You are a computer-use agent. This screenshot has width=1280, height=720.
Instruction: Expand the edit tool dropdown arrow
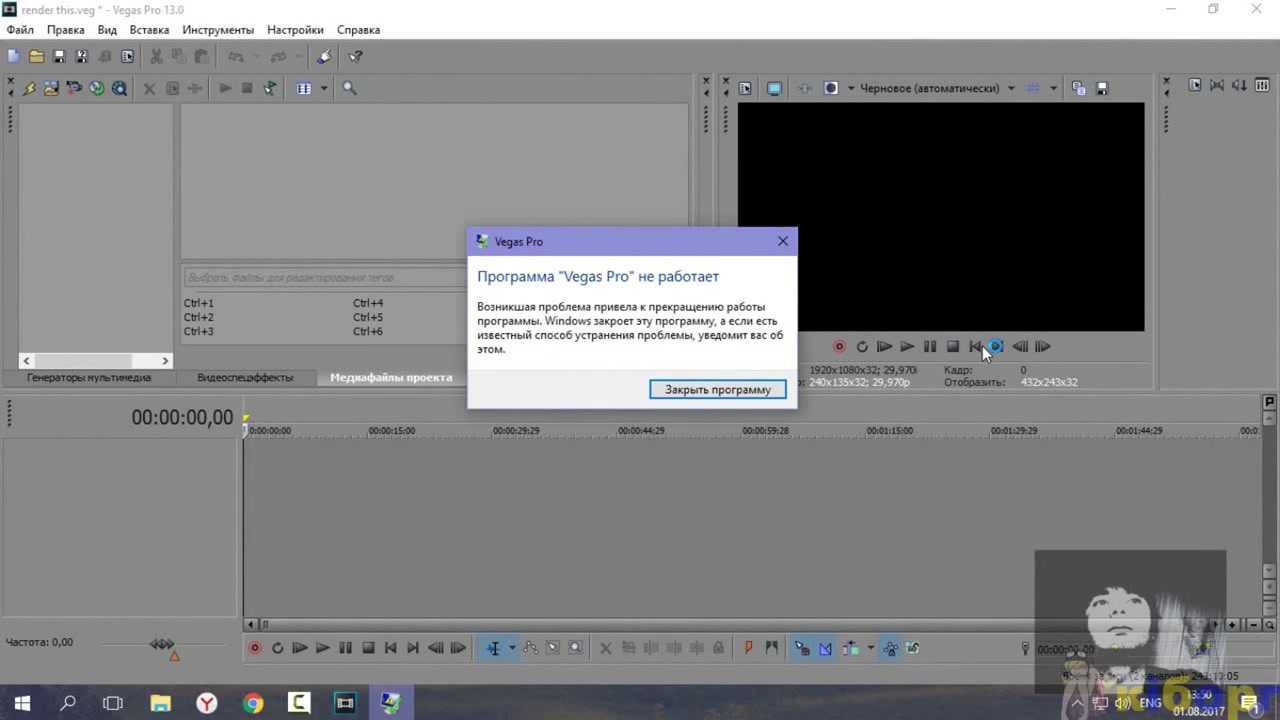pos(511,648)
